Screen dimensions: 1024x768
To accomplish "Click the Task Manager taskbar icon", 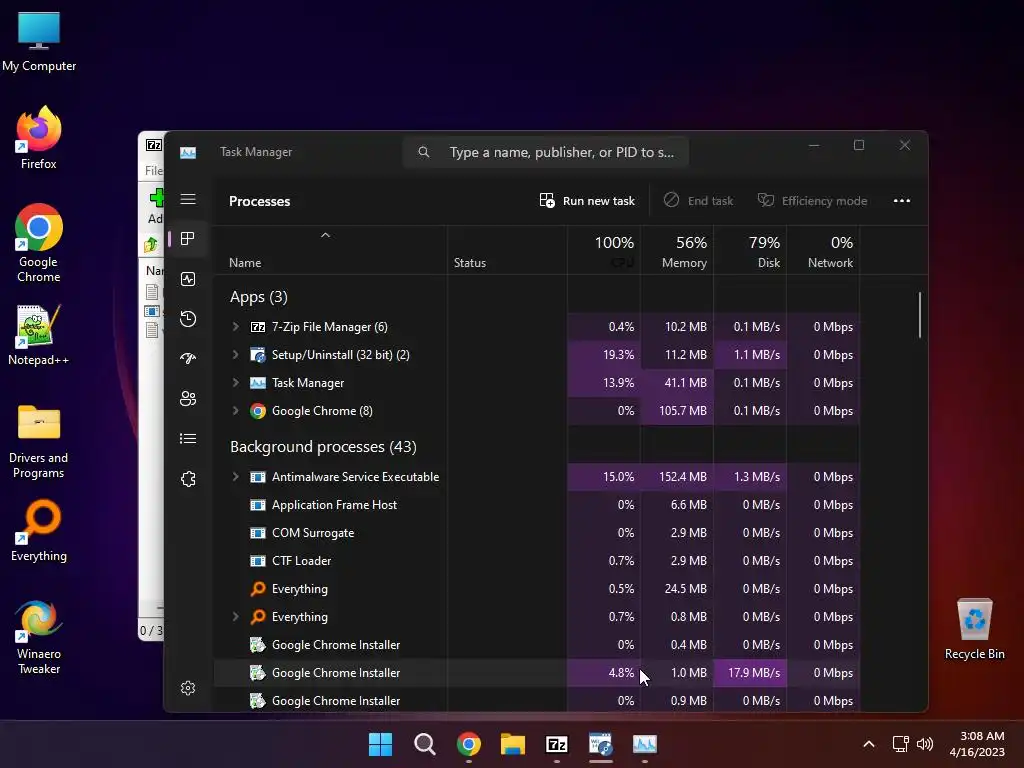I will (645, 744).
